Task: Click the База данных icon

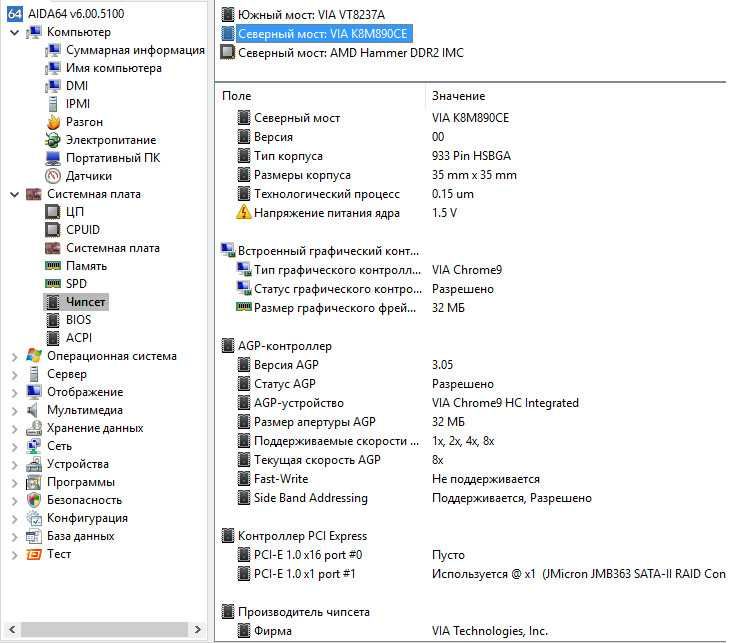Action: [34, 536]
